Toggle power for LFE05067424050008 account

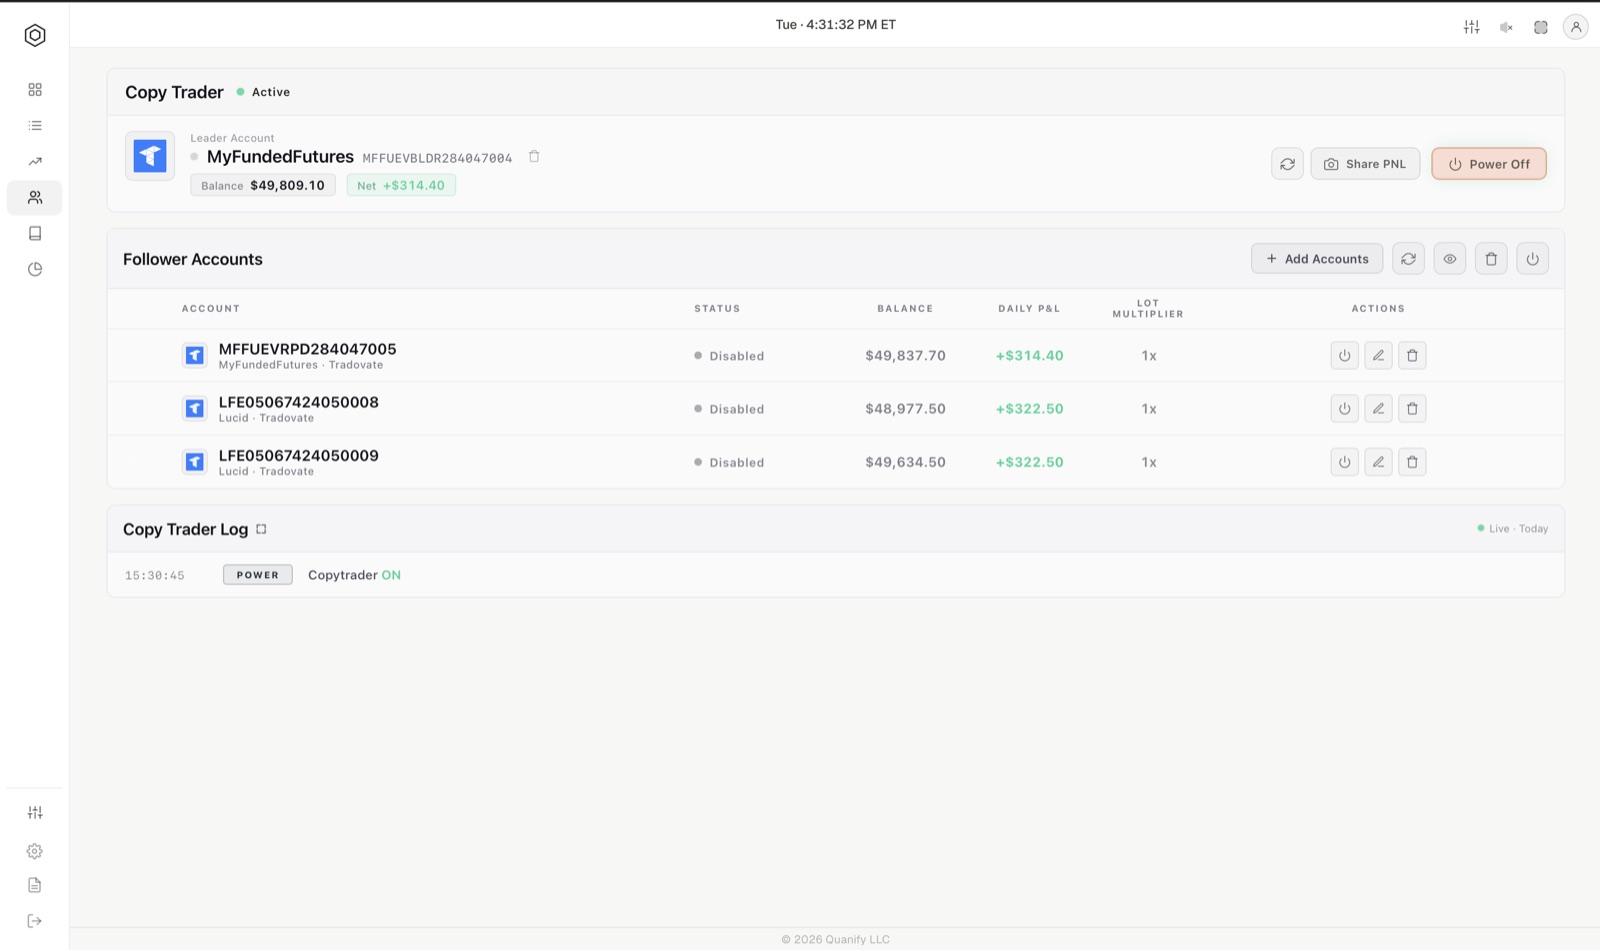pyautogui.click(x=1345, y=409)
